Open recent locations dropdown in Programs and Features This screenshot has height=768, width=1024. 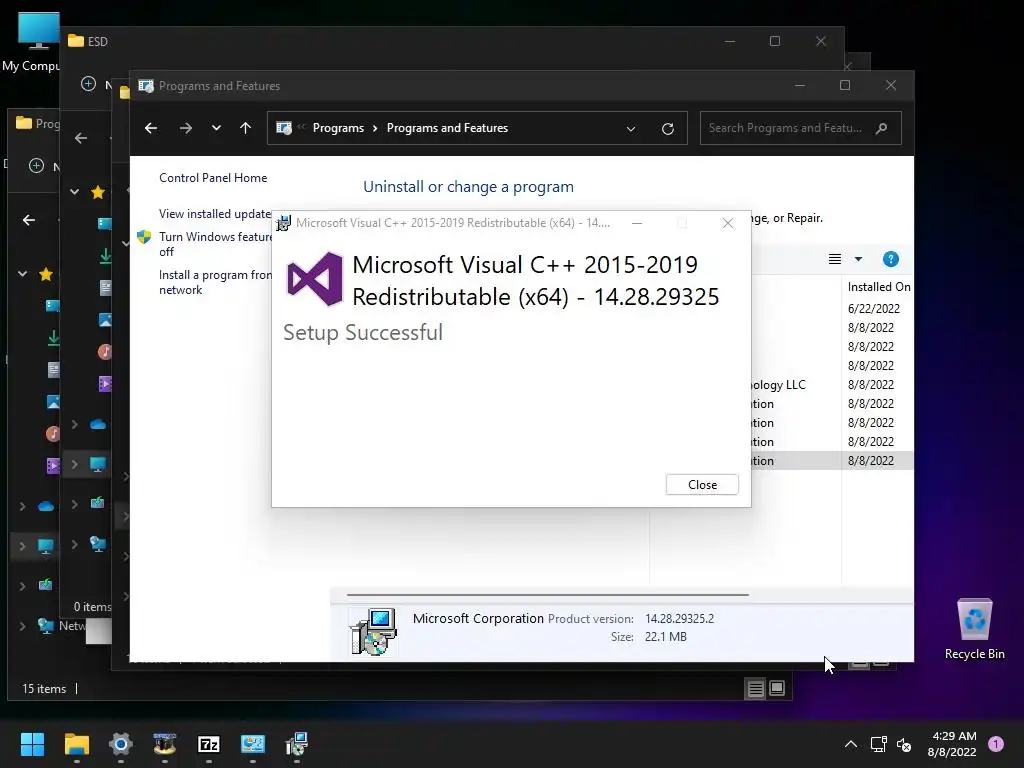(x=216, y=128)
